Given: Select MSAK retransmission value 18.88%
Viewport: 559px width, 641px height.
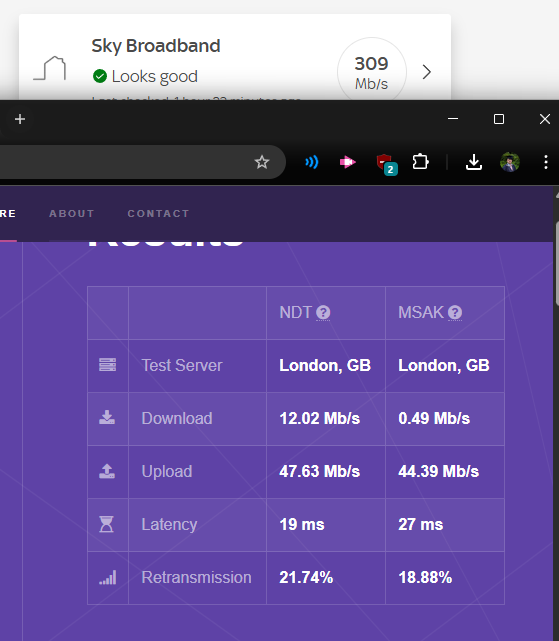Looking at the screenshot, I should tap(425, 578).
